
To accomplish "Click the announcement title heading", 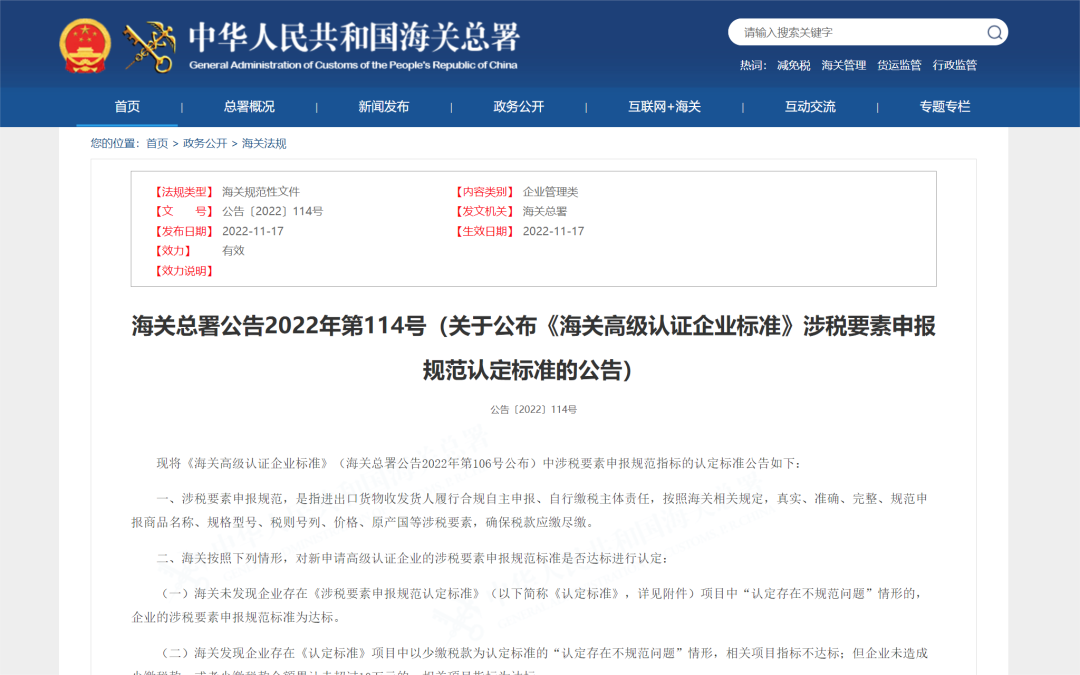I will coord(533,348).
